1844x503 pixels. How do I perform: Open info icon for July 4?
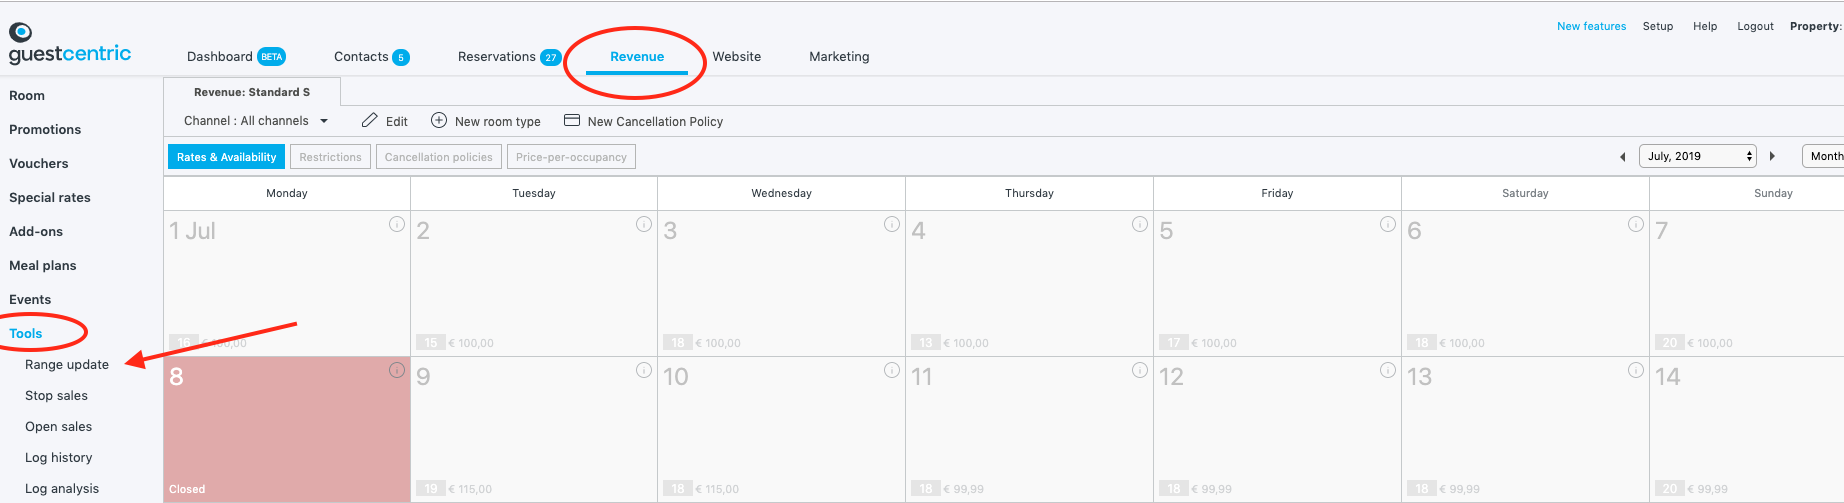pos(1140,224)
